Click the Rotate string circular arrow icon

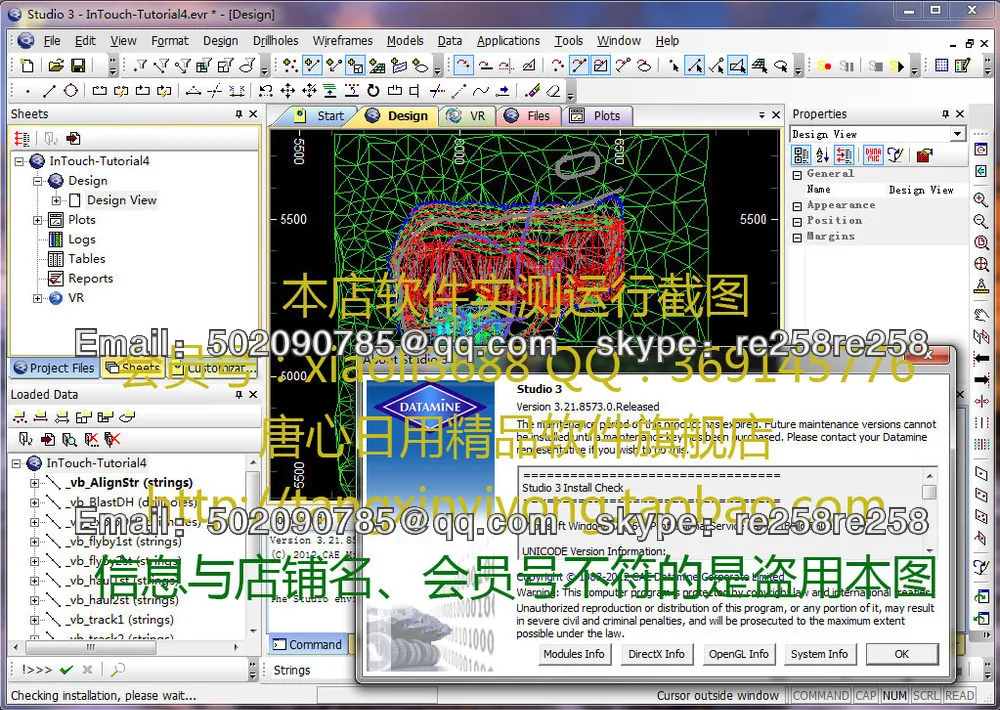click(373, 91)
